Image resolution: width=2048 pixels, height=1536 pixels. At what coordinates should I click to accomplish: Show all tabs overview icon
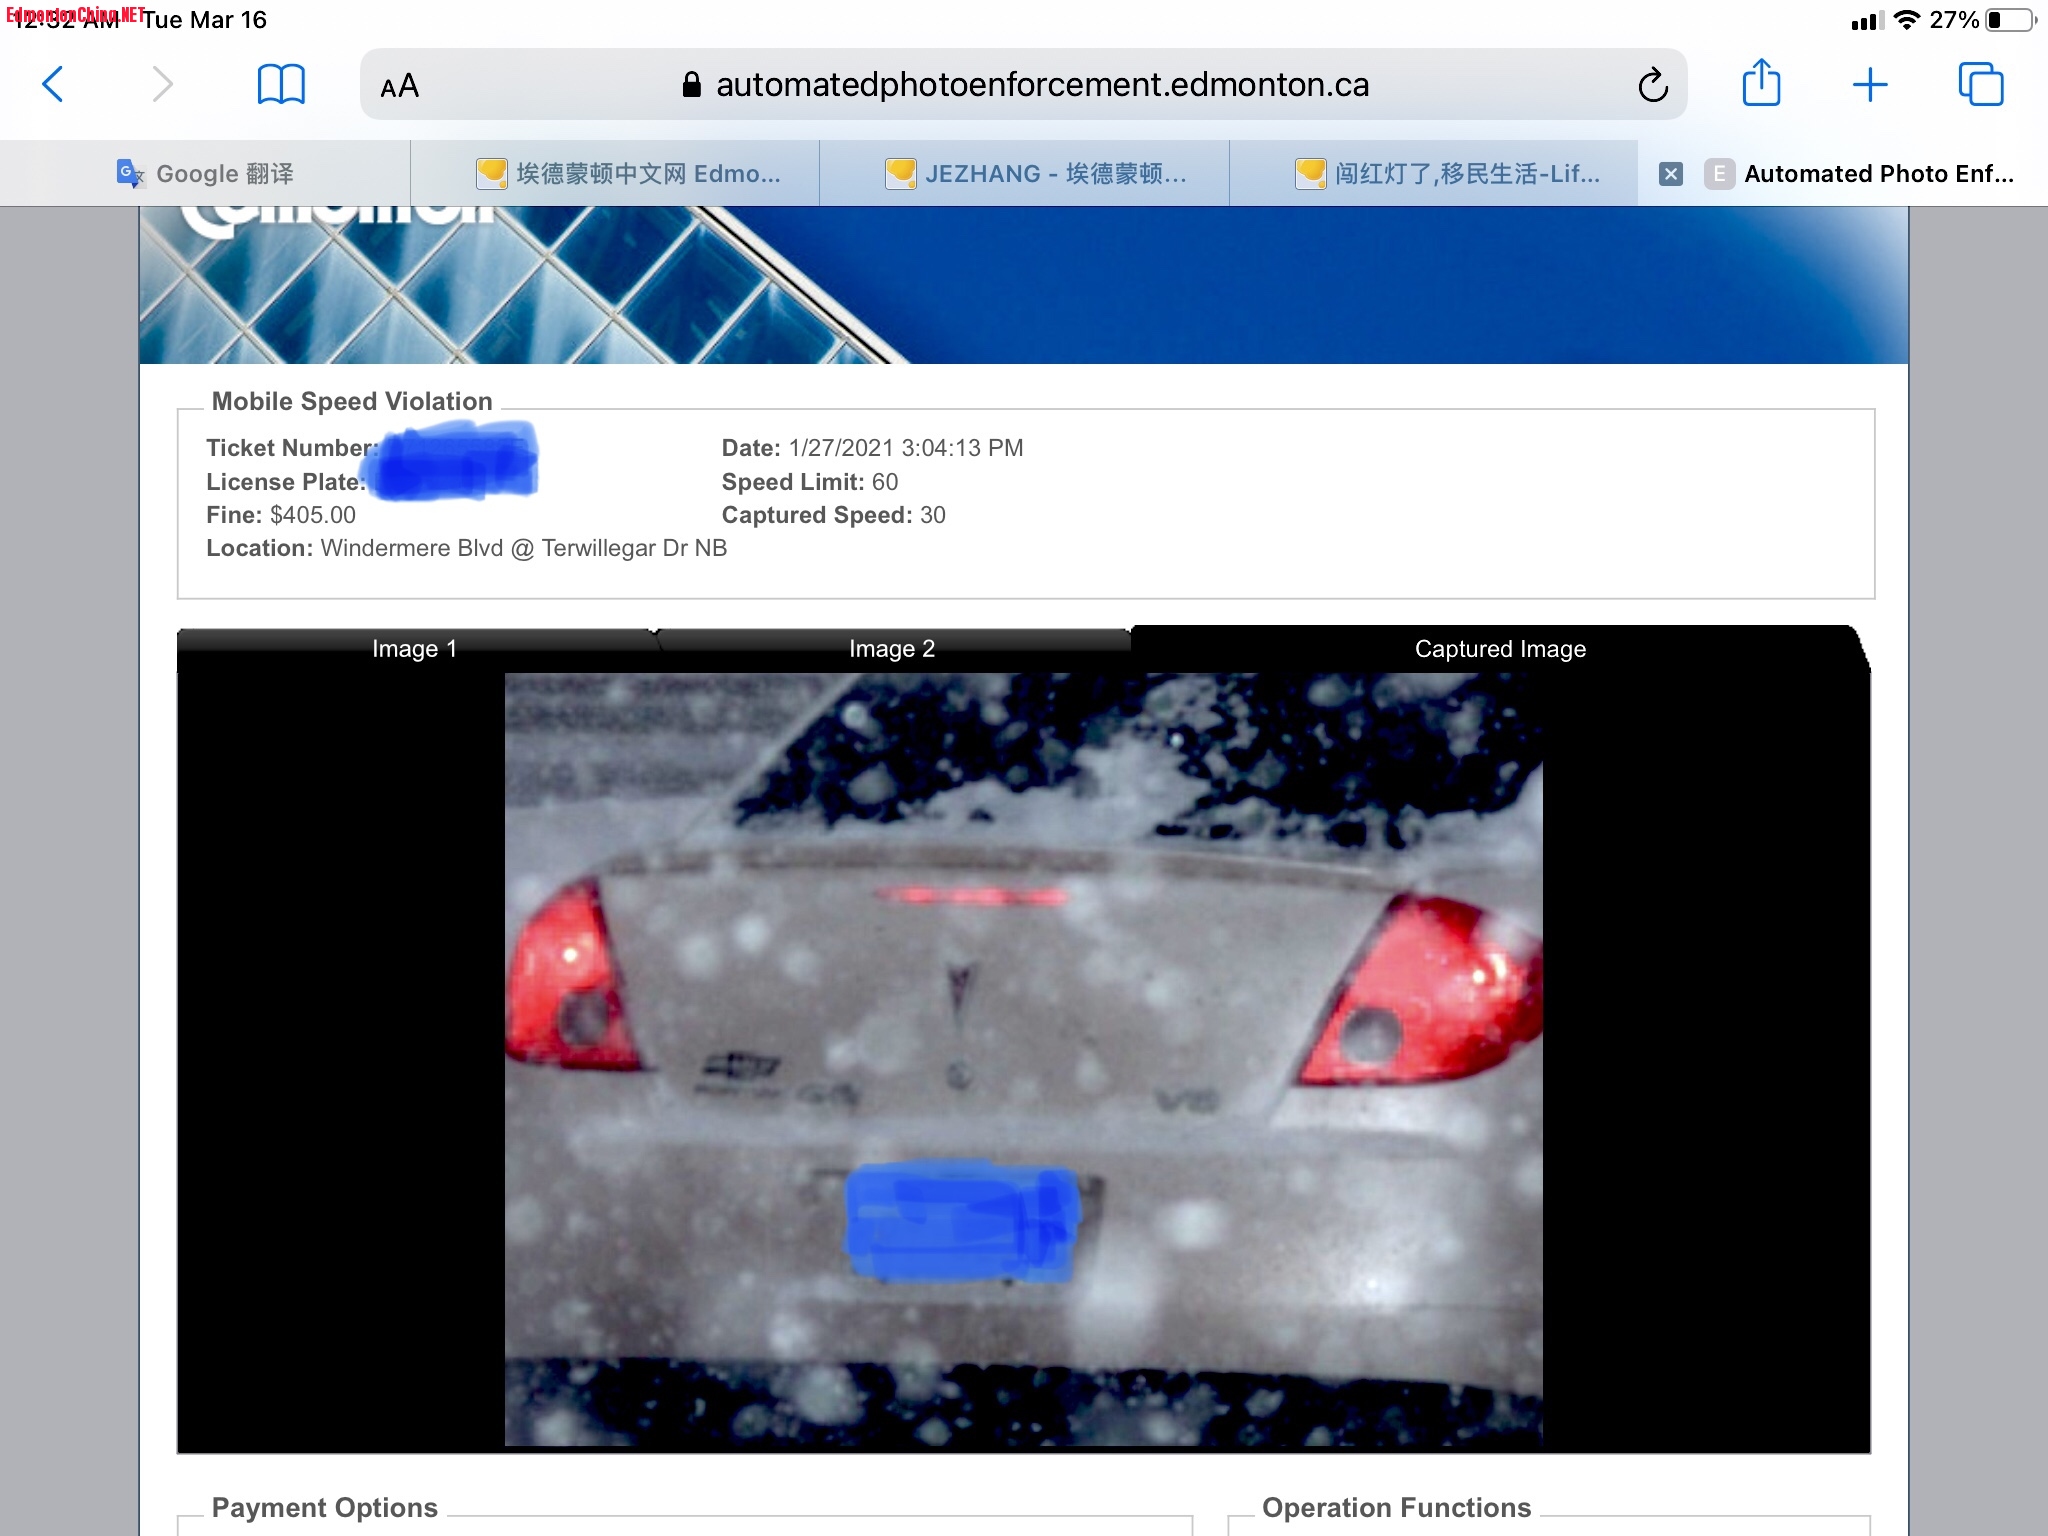pyautogui.click(x=1980, y=84)
